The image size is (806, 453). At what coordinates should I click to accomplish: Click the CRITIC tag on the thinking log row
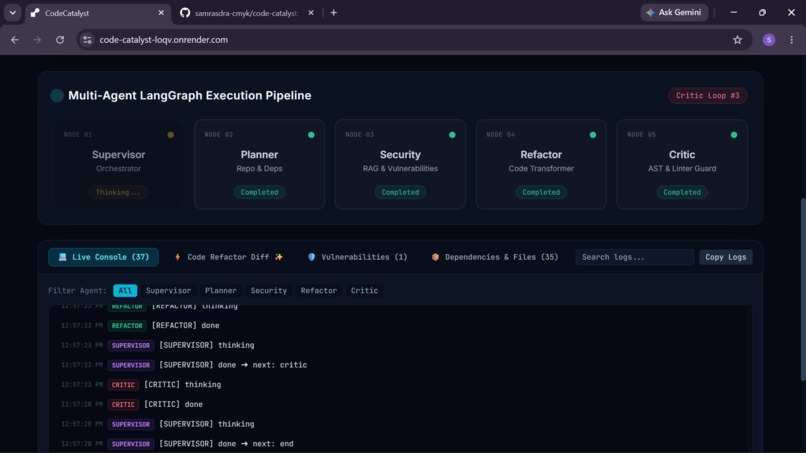click(x=123, y=385)
